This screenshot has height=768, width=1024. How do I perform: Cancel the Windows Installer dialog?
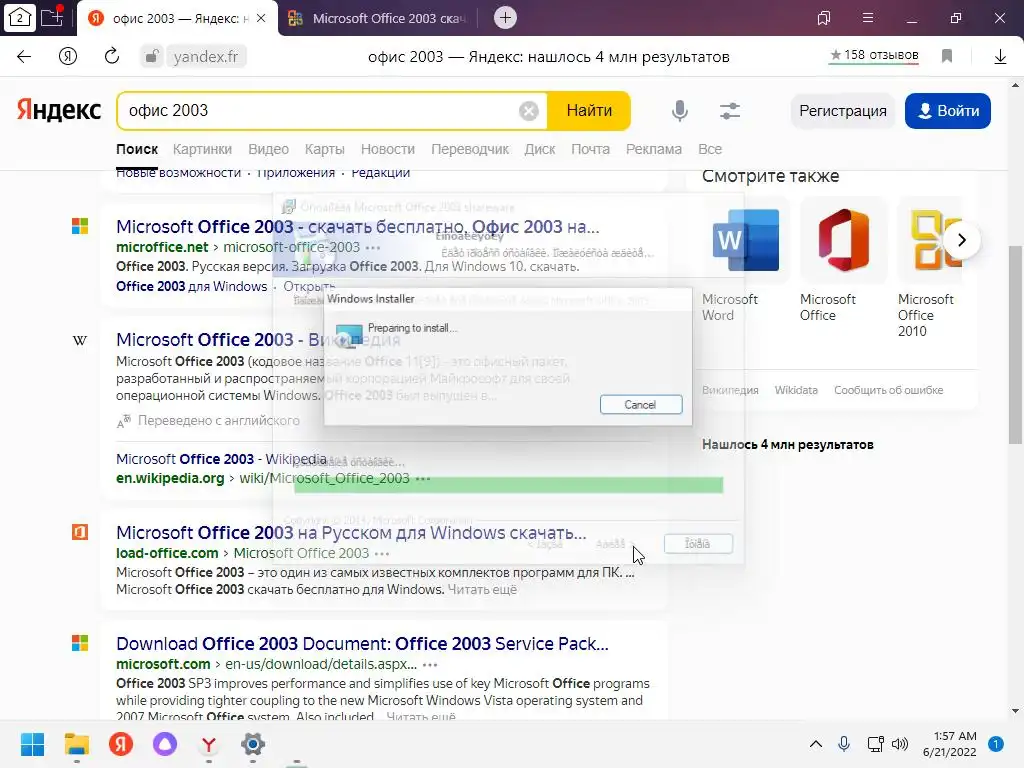[641, 404]
